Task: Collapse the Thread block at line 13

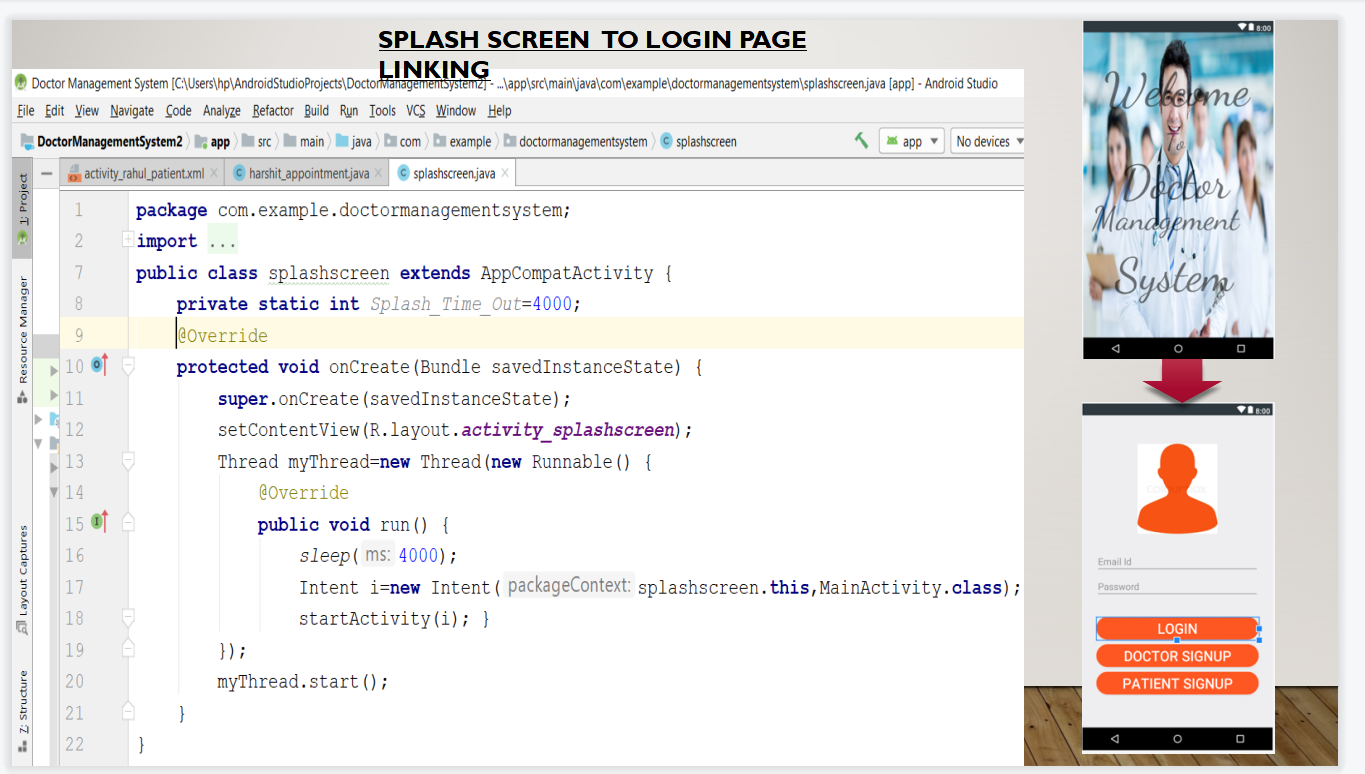Action: pyautogui.click(x=128, y=461)
